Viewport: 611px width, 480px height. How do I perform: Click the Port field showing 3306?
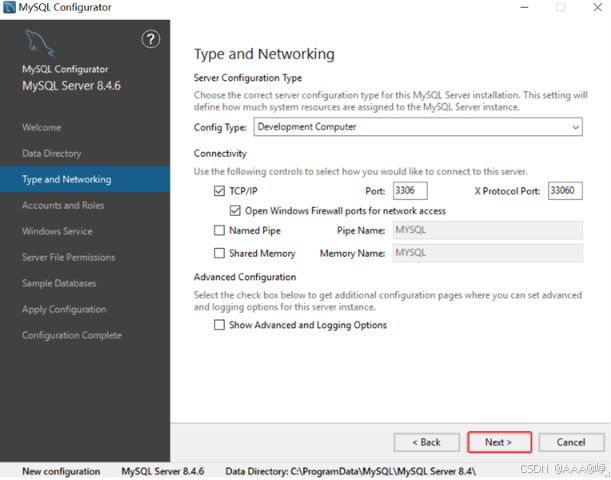(x=410, y=191)
